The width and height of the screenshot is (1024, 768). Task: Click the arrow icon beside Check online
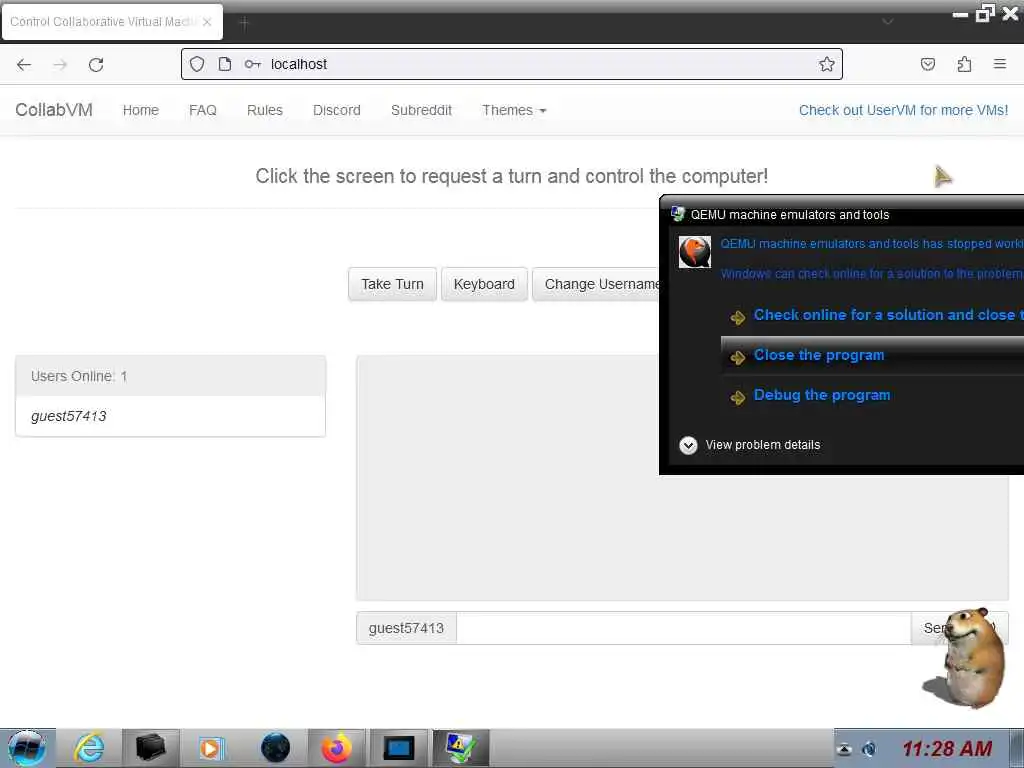point(738,317)
